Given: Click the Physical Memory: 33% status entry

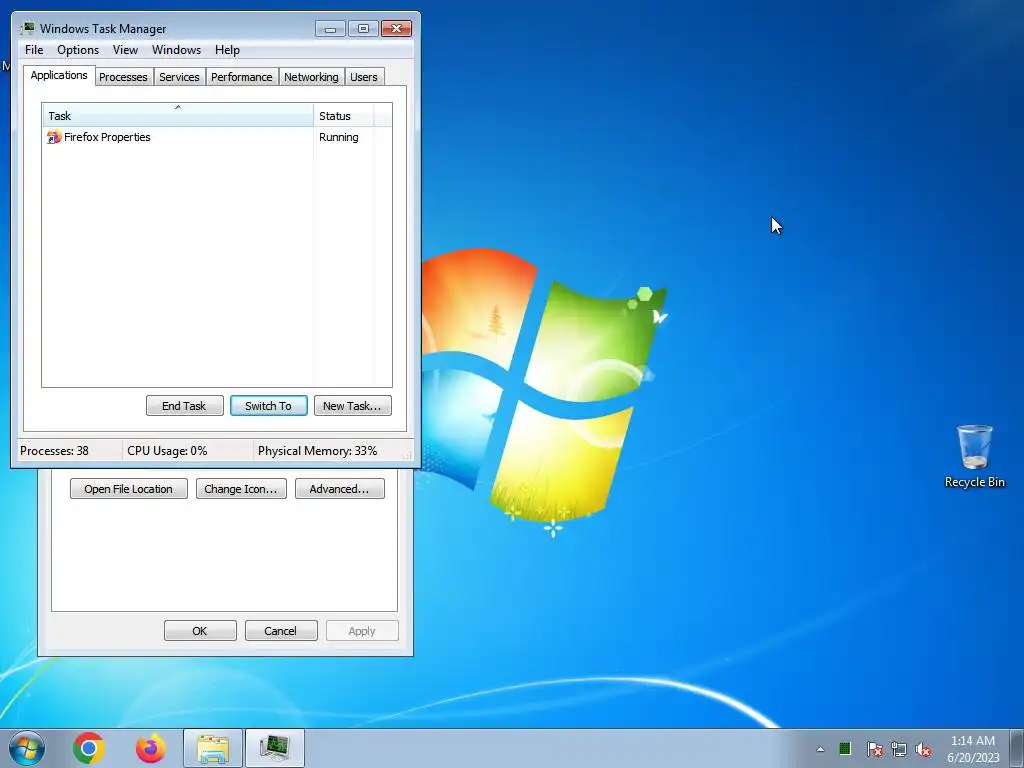Looking at the screenshot, I should (317, 451).
